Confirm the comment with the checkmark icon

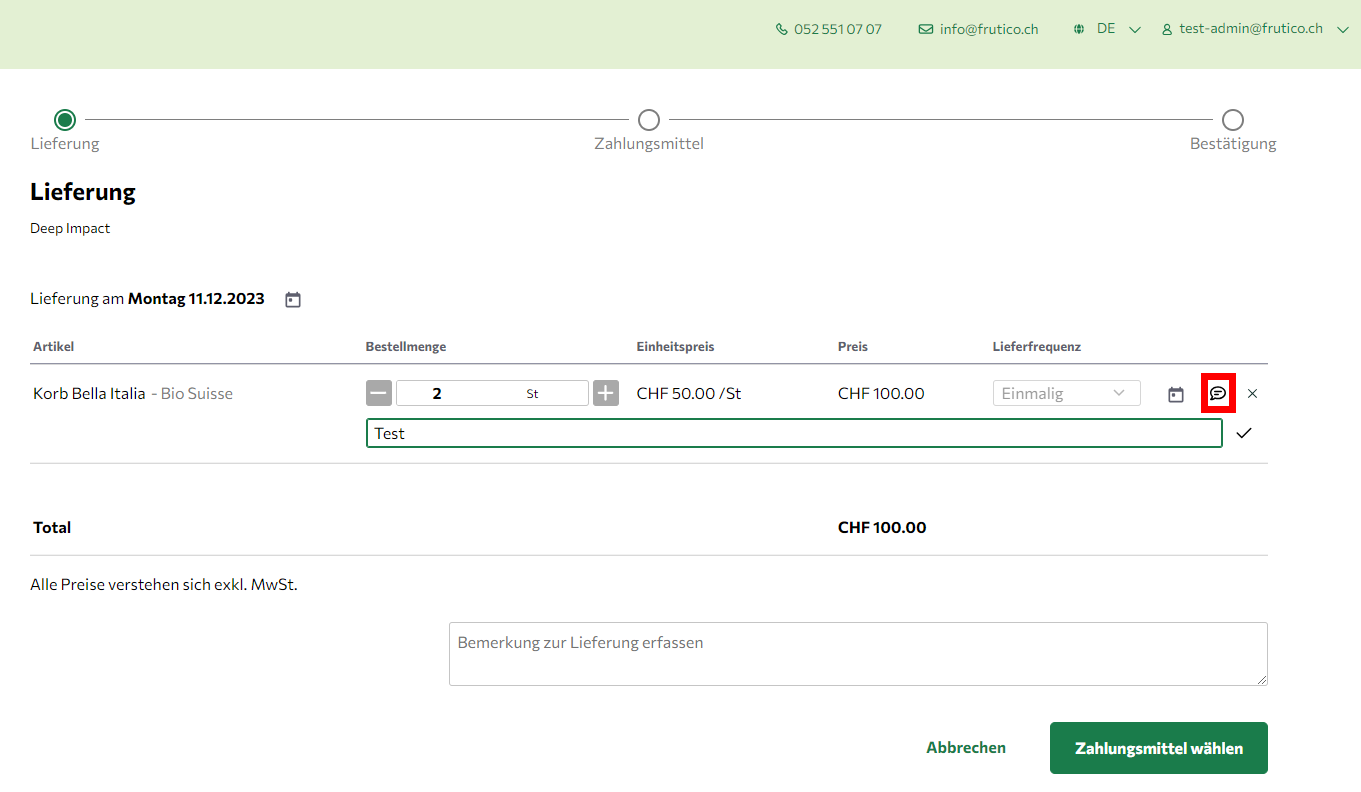1244,433
